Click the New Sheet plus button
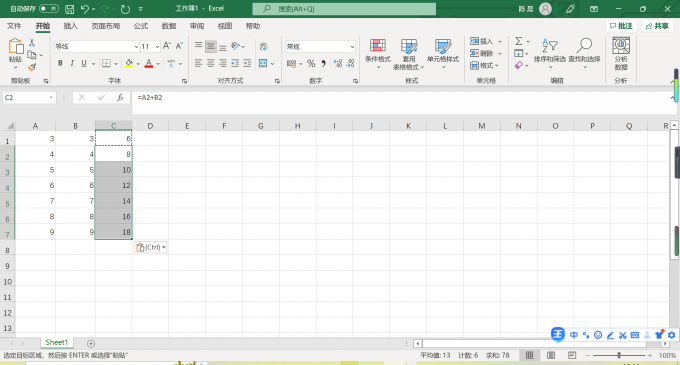Screen dimensions: 680x365 coord(91,343)
